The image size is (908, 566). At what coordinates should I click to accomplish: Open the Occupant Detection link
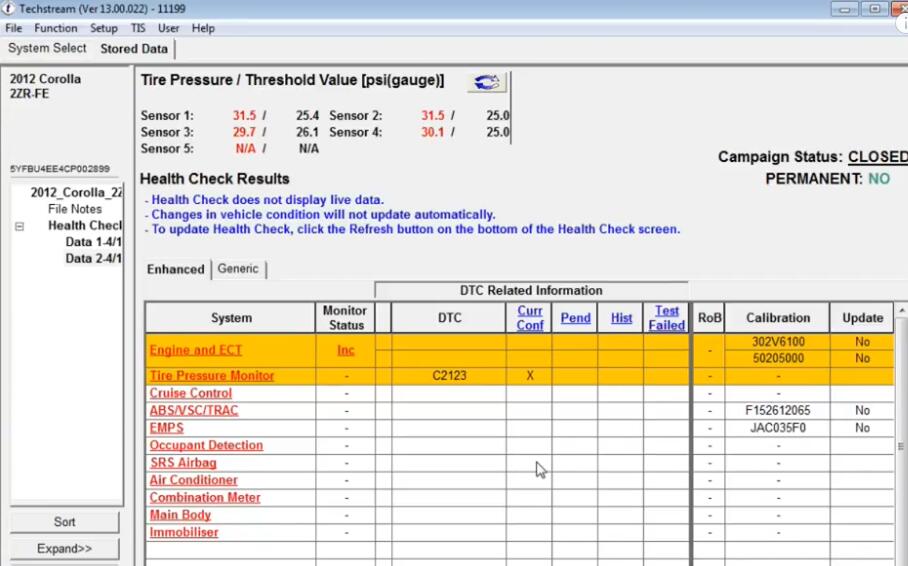pos(206,445)
